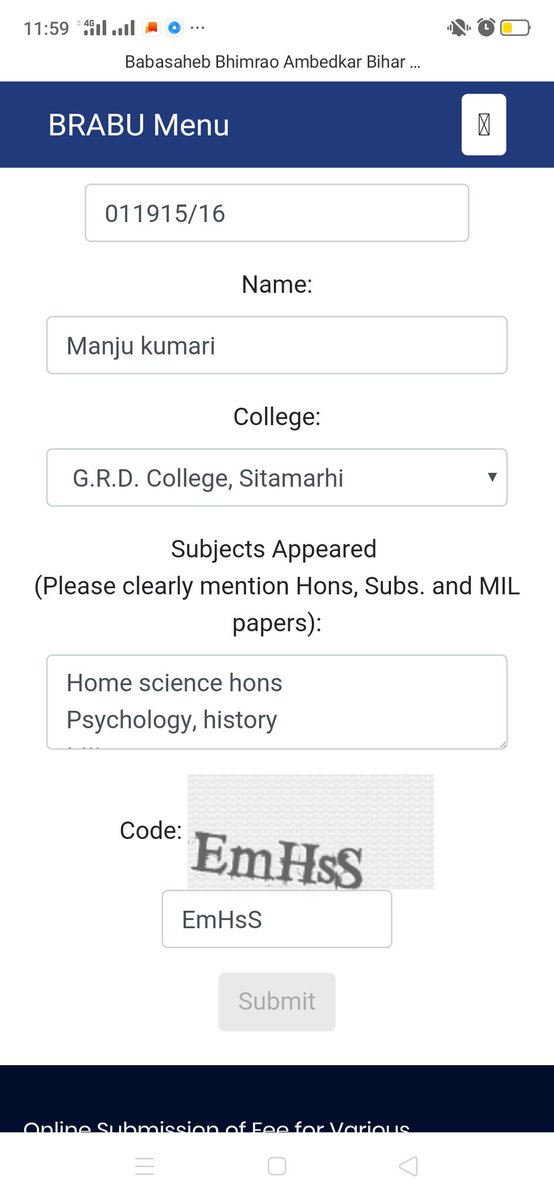
Task: Tap the Android back navigation triangle
Action: [x=408, y=1166]
